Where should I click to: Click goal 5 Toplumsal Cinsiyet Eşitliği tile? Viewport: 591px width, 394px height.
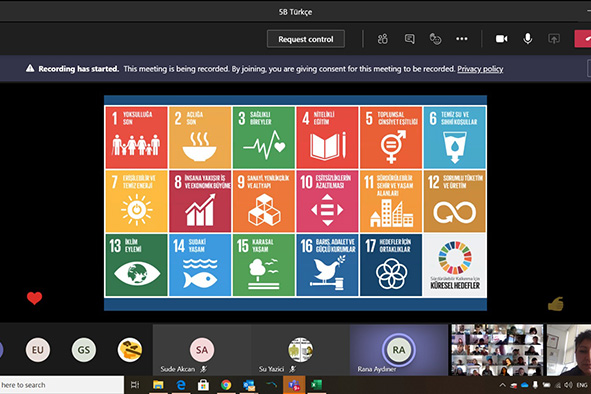tap(391, 138)
